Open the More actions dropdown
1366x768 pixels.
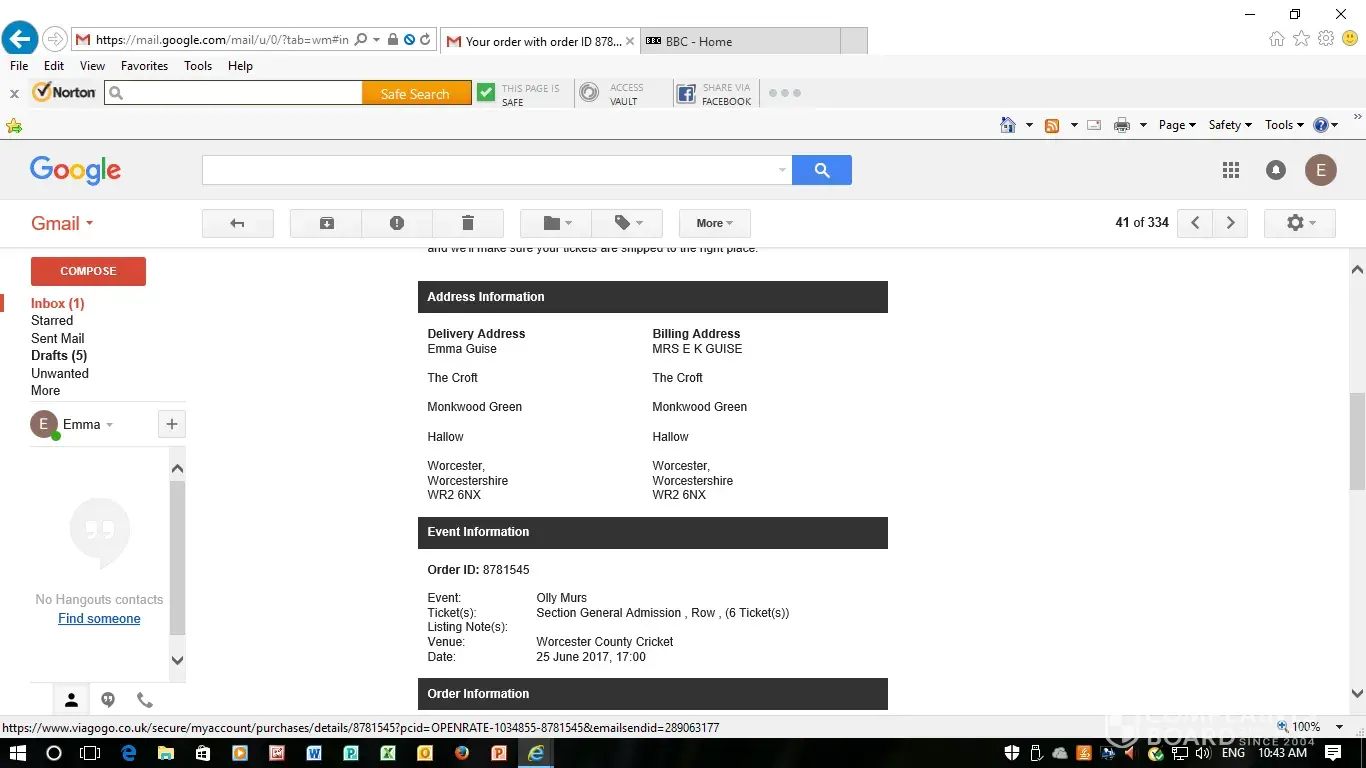pyautogui.click(x=714, y=223)
